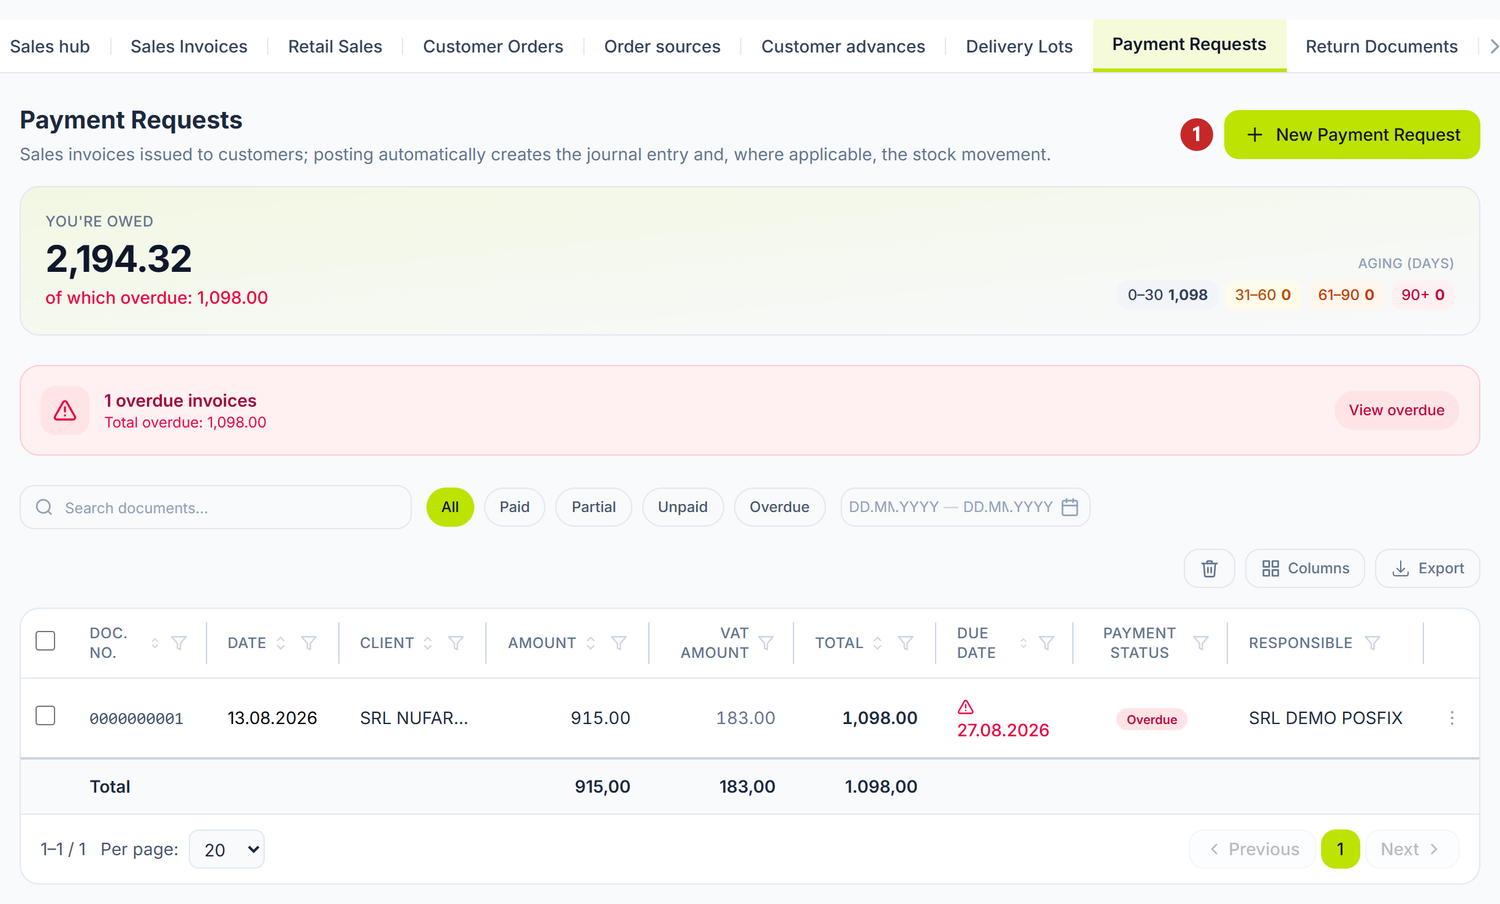Click the trash delete icon button

1209,568
